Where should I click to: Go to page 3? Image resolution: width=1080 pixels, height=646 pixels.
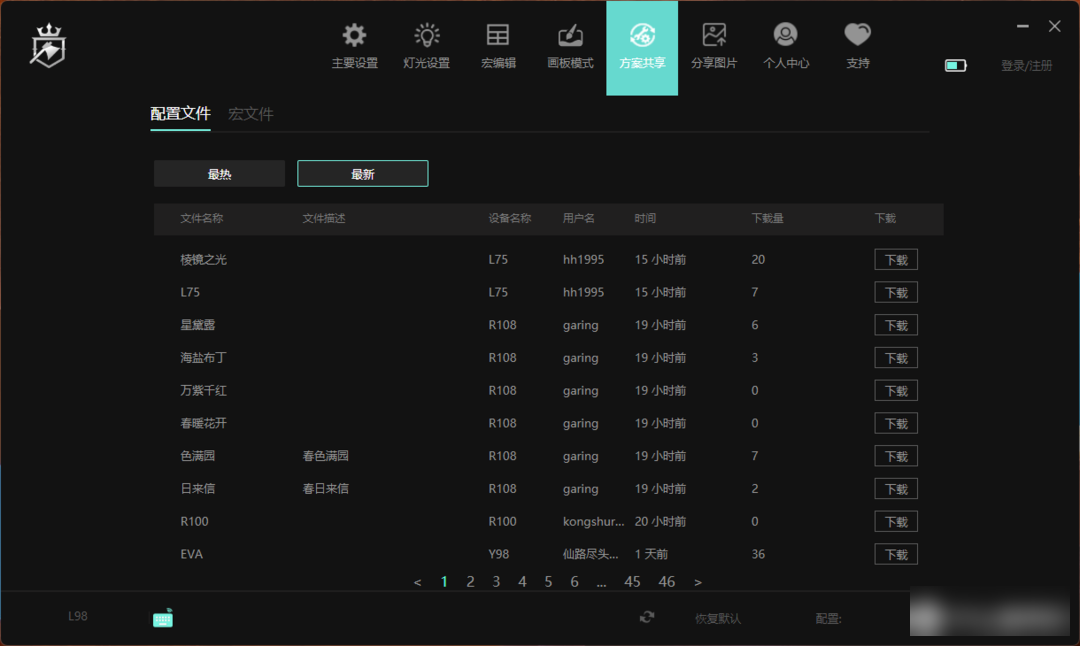pos(496,582)
